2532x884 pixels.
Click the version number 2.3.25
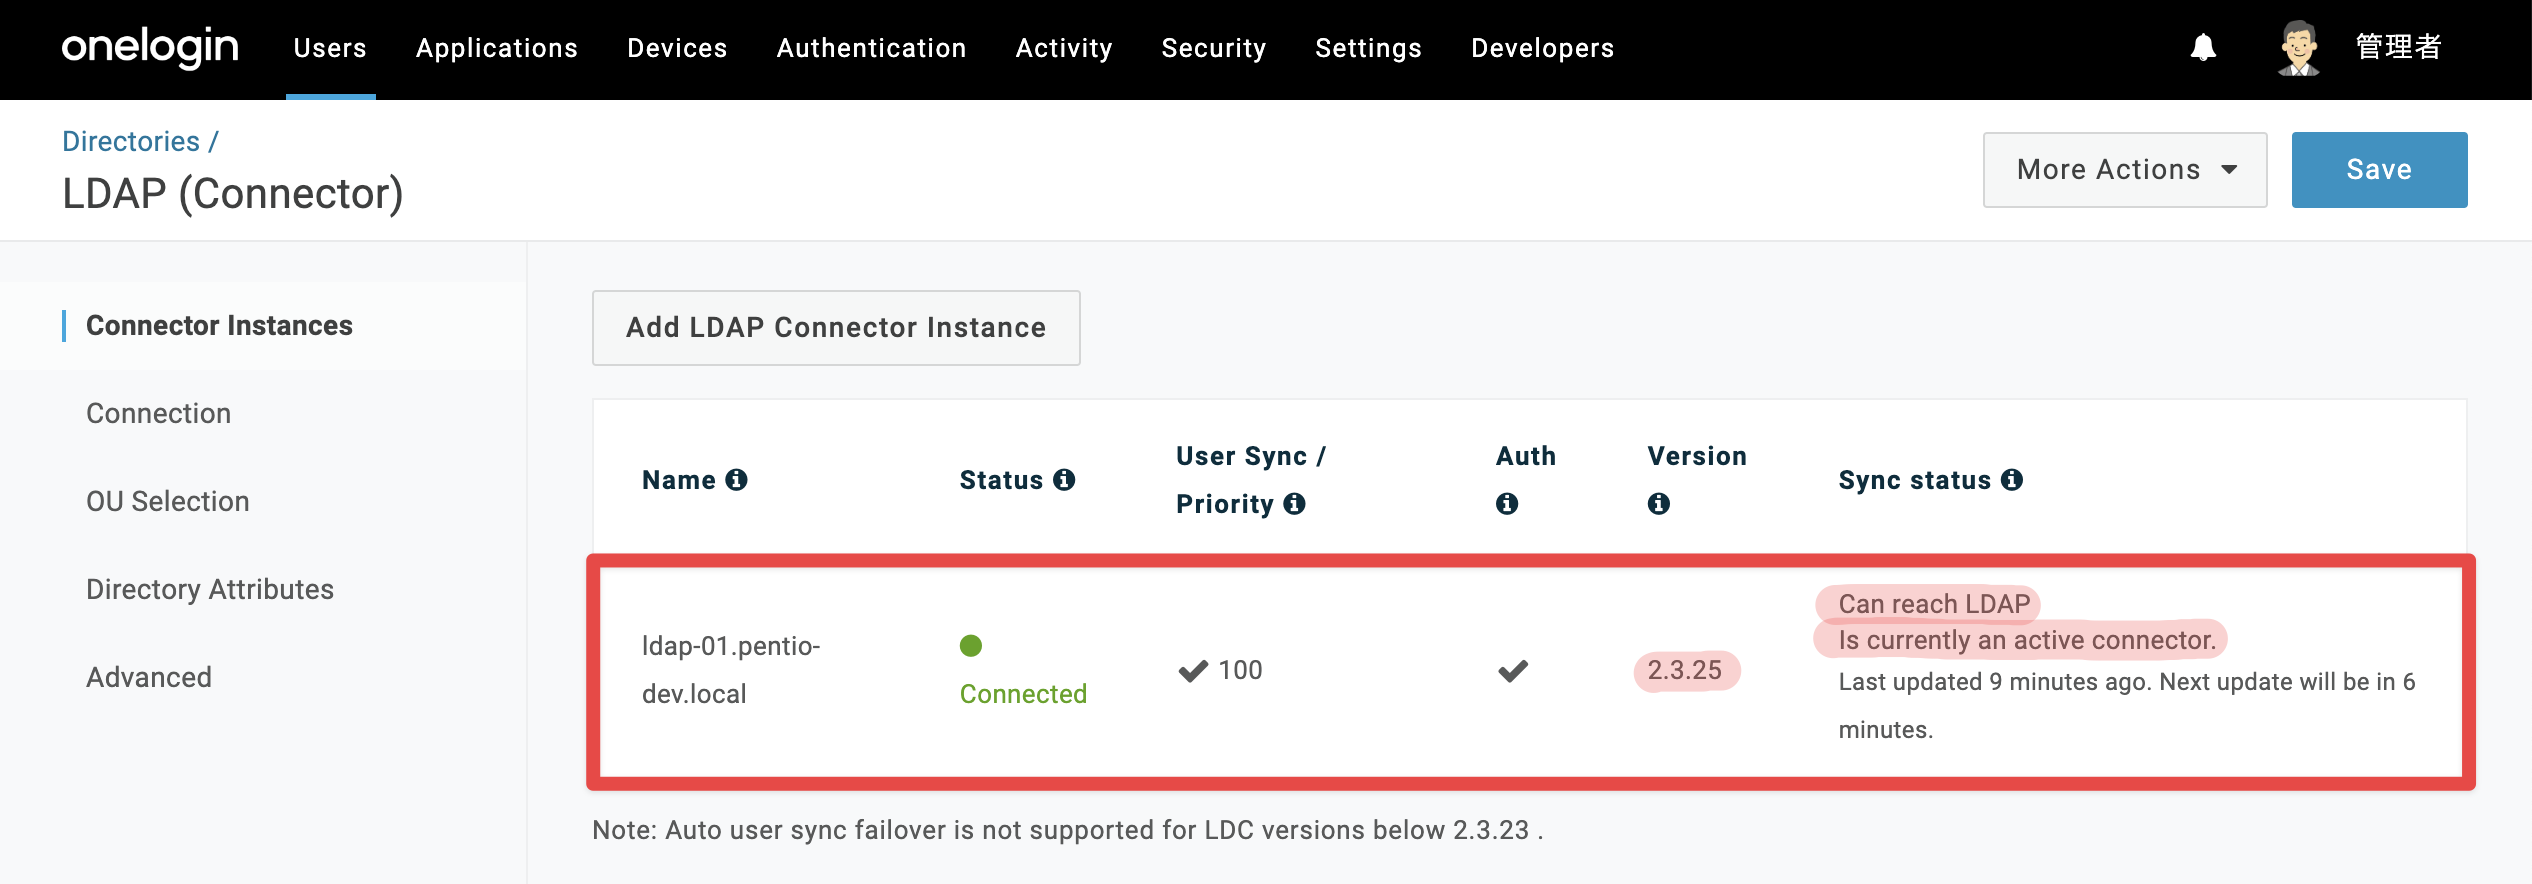pos(1685,670)
